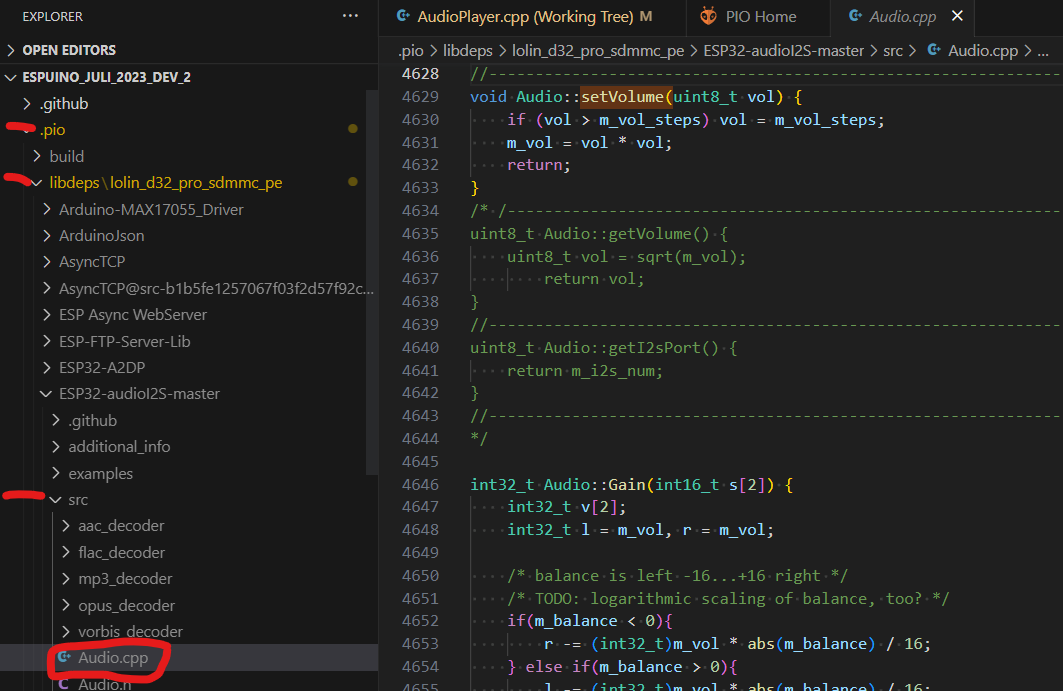The height and width of the screenshot is (691, 1063).
Task: Click the C++ icon beside Audio.cpp in breadcrumbs
Action: [934, 50]
